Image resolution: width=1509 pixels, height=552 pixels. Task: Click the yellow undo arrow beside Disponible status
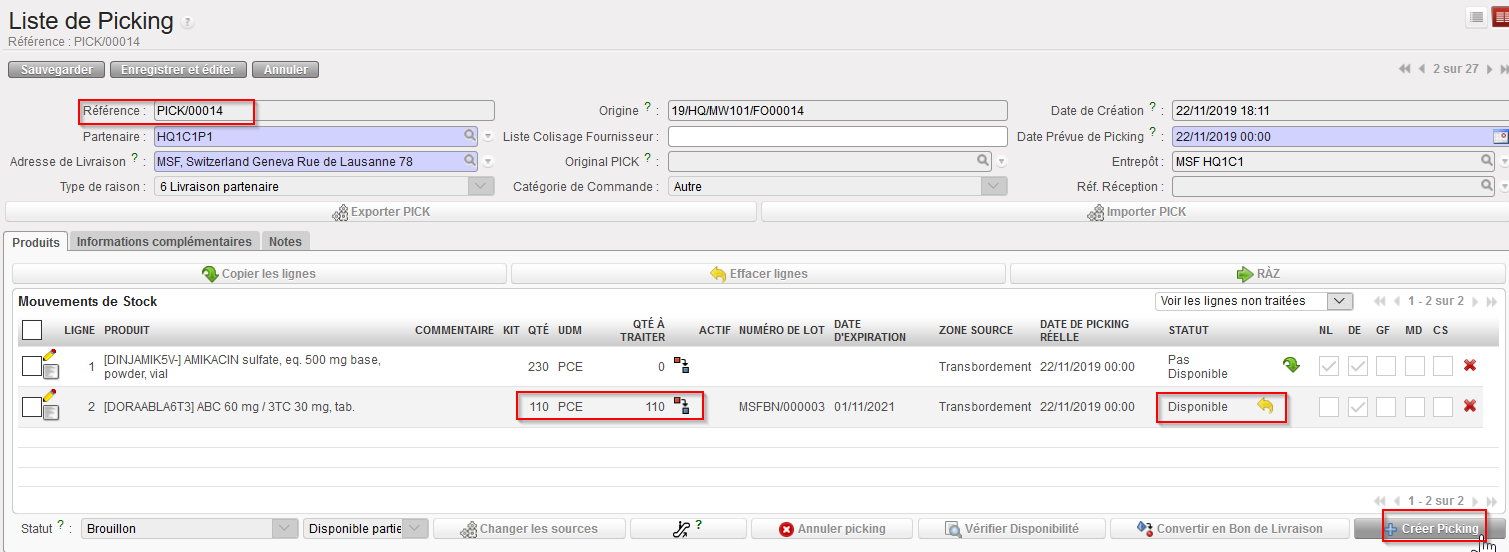click(1265, 406)
